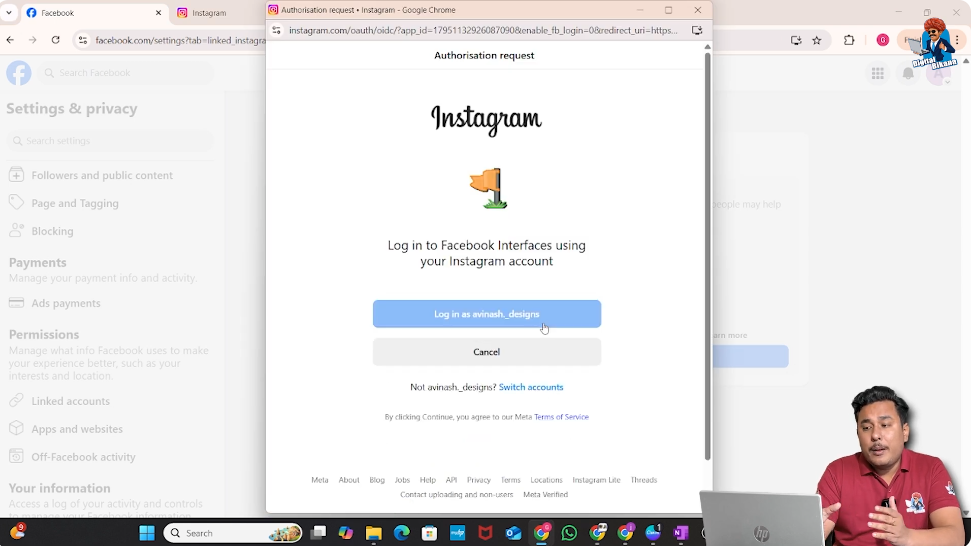Screen dimensions: 971x546
Task: Open Blocking settings
Action: 53,231
